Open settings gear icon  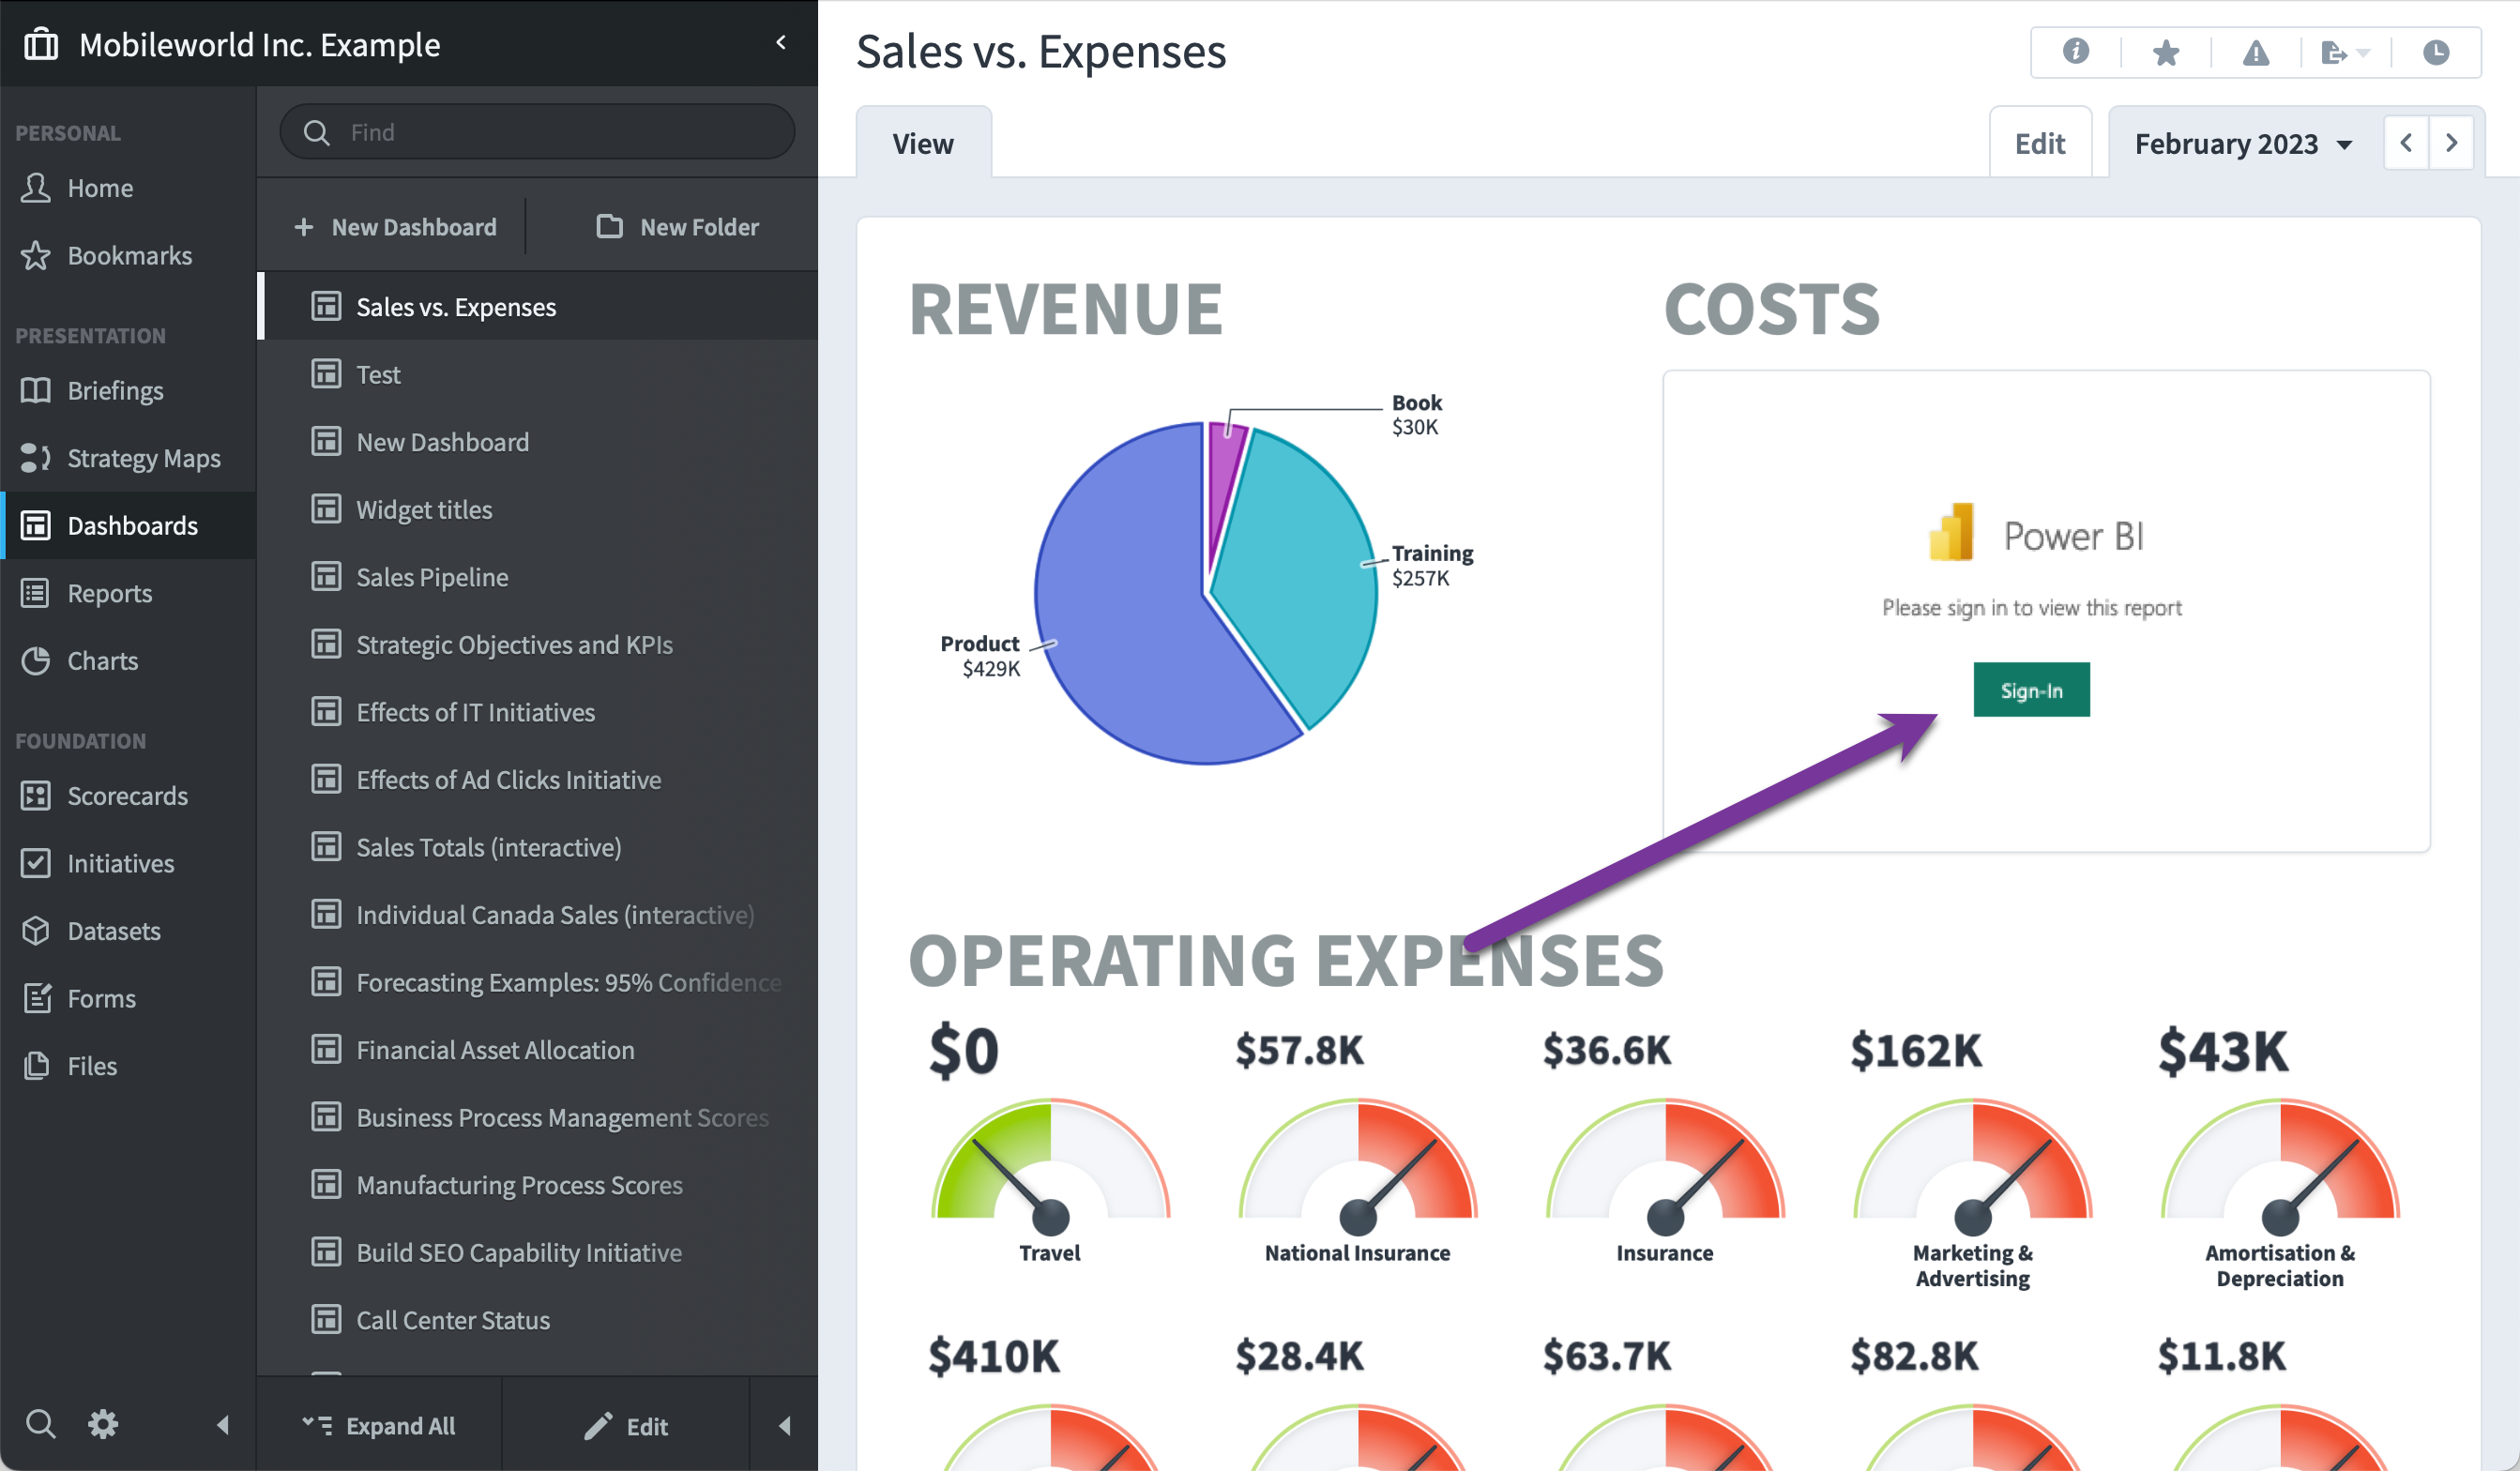point(103,1423)
